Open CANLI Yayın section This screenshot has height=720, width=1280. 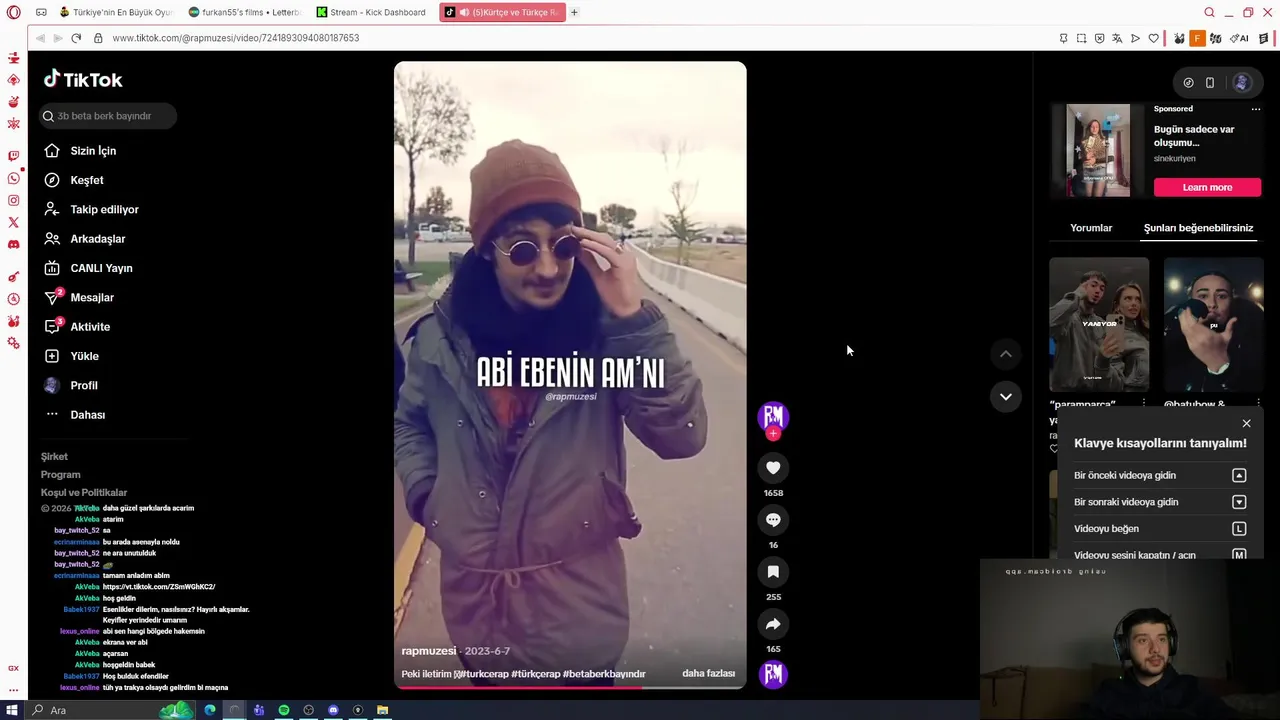tap(88, 268)
